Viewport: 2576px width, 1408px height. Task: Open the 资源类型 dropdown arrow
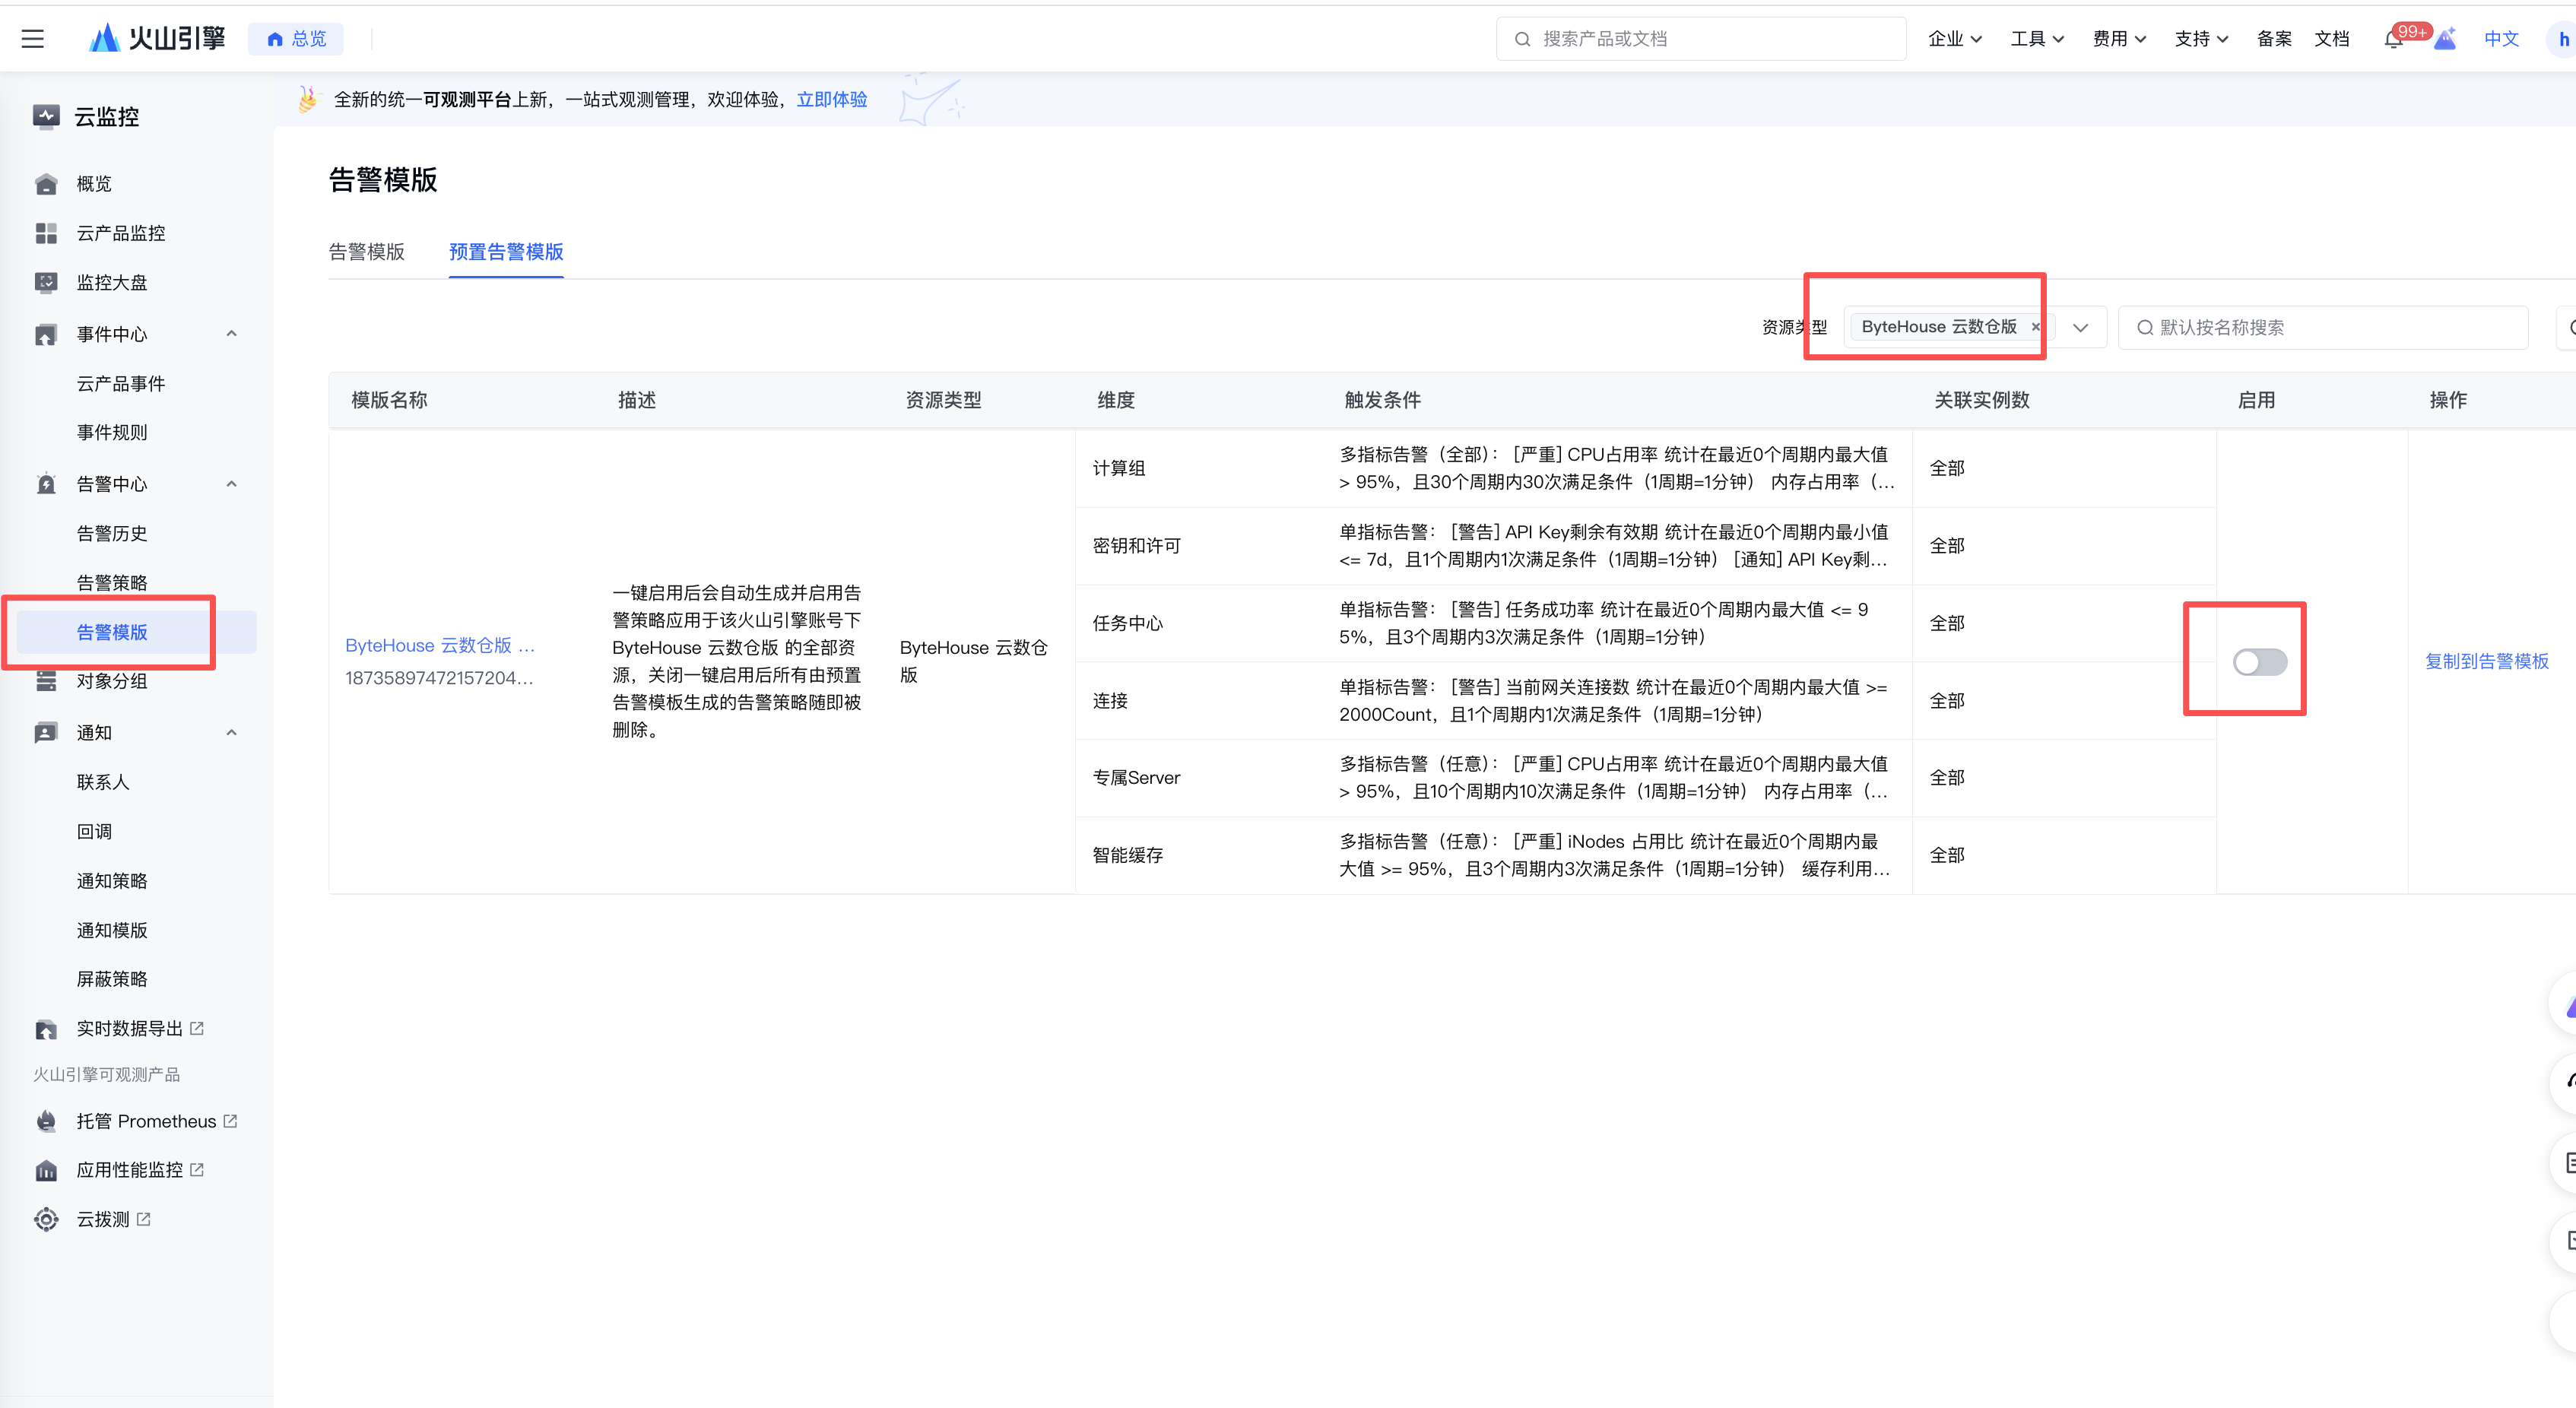(x=2081, y=328)
